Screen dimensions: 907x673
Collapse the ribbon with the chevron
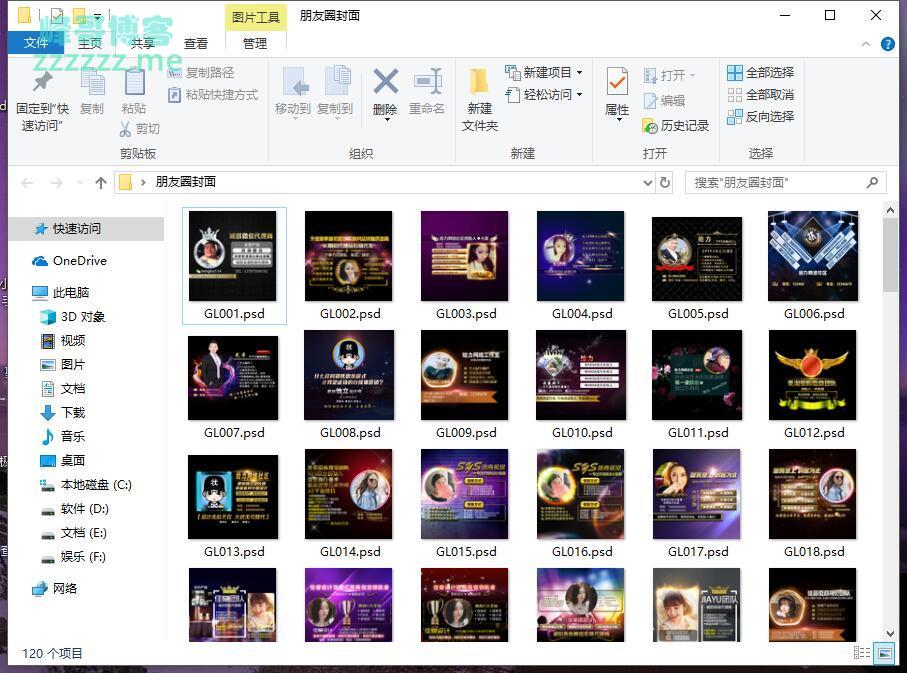(867, 44)
